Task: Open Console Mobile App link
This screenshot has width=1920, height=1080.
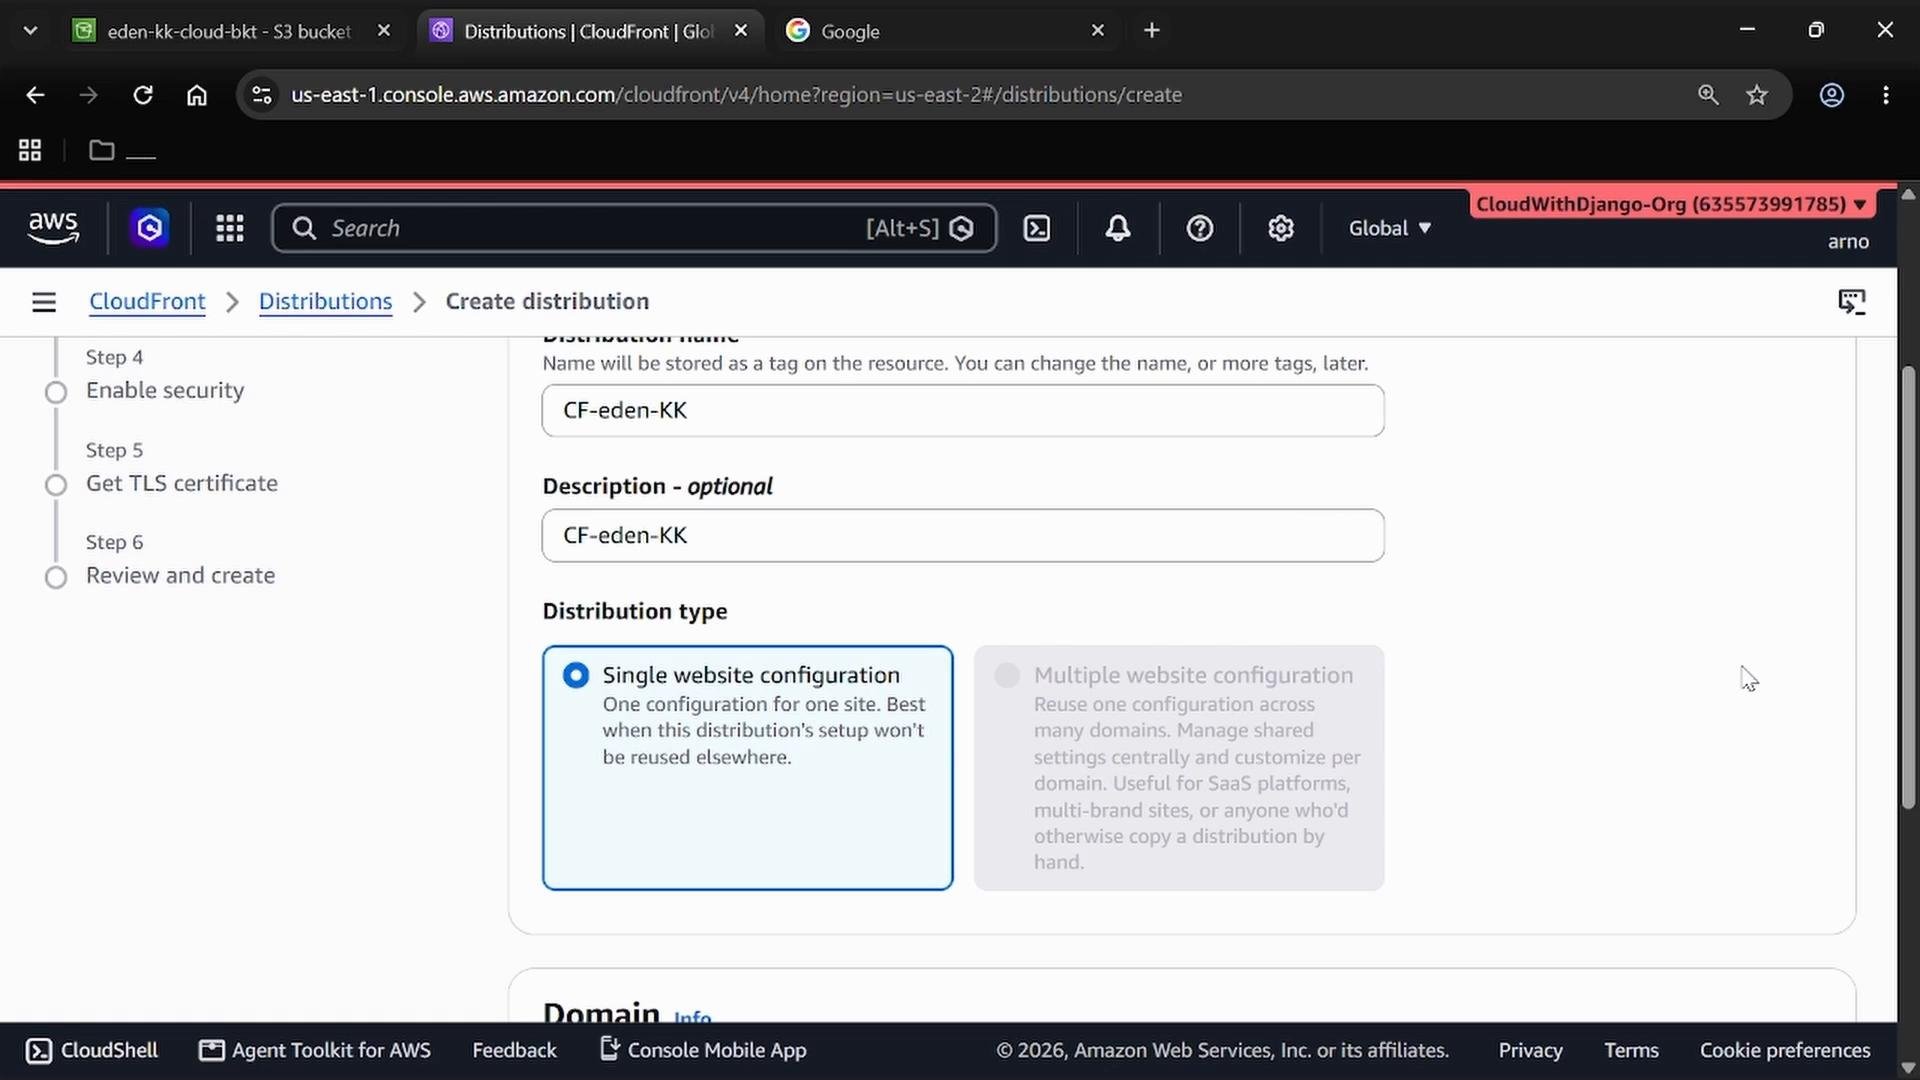Action: [703, 1050]
